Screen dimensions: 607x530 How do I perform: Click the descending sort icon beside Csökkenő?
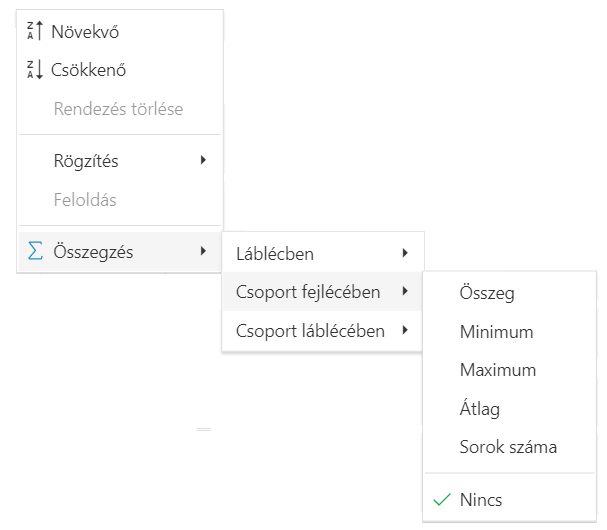click(x=35, y=70)
